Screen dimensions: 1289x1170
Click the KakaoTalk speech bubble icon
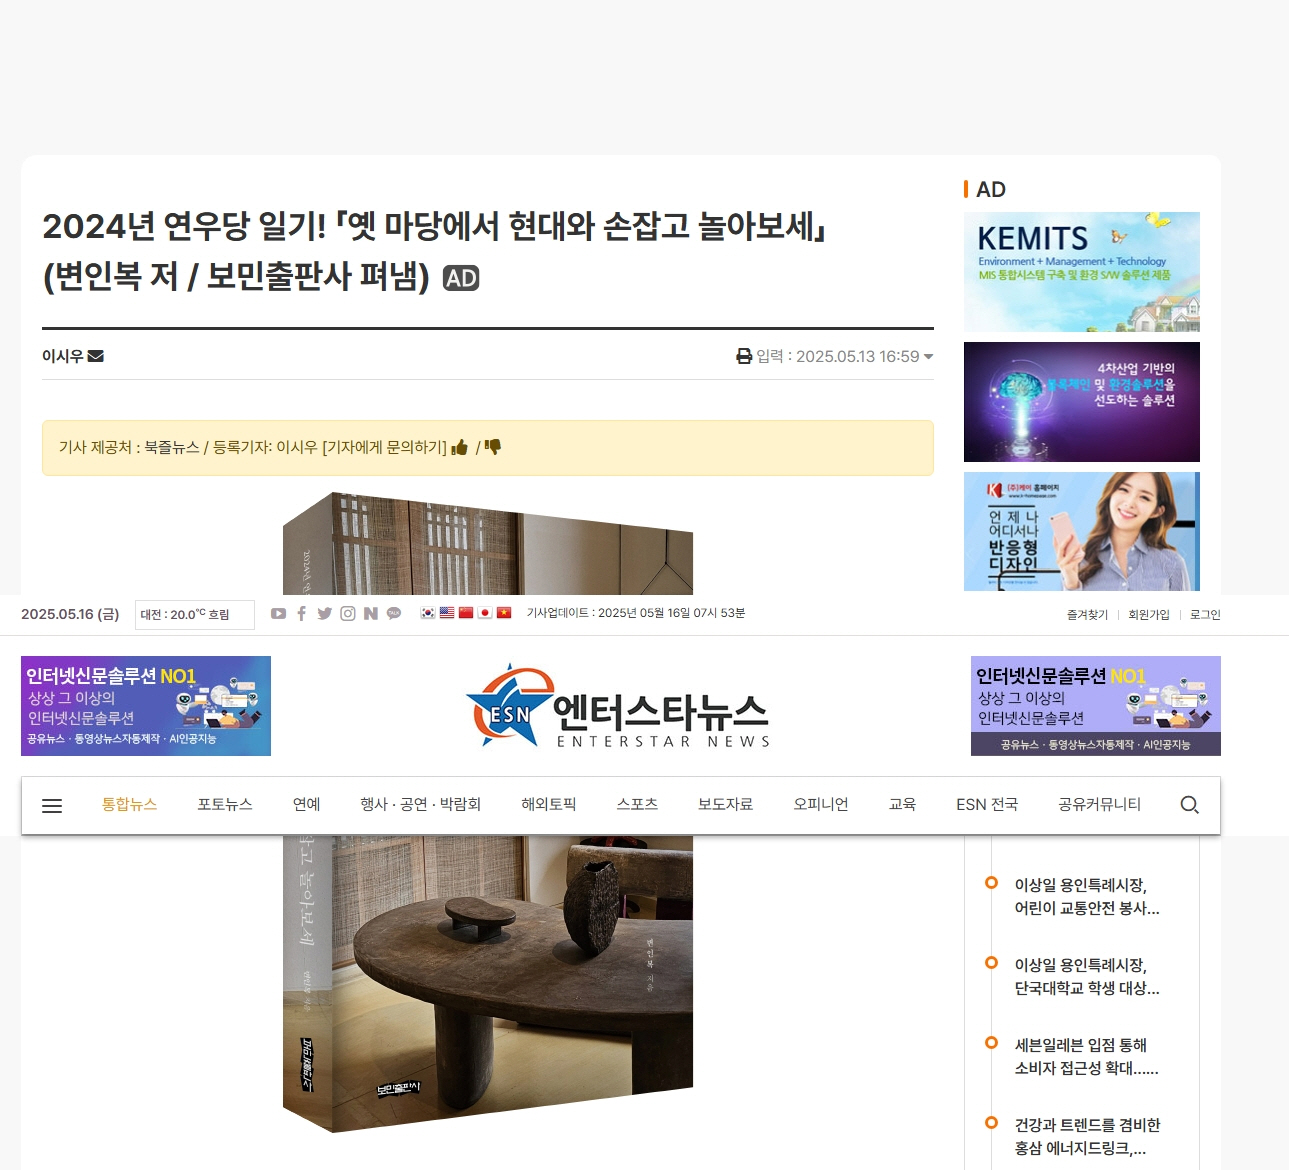point(394,614)
